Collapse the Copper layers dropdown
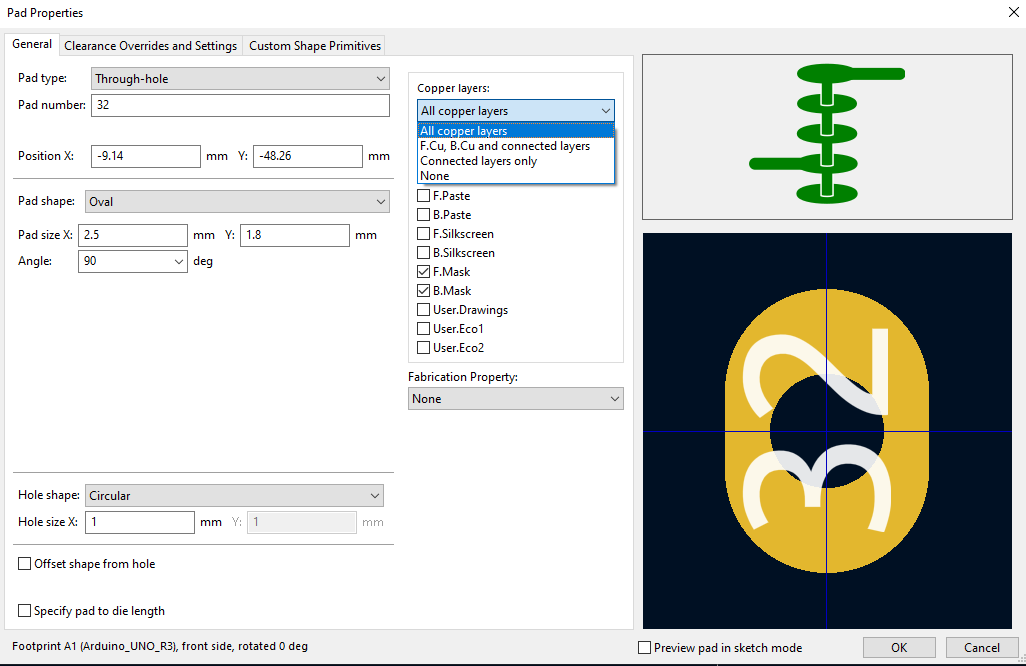The image size is (1026, 666). [516, 111]
